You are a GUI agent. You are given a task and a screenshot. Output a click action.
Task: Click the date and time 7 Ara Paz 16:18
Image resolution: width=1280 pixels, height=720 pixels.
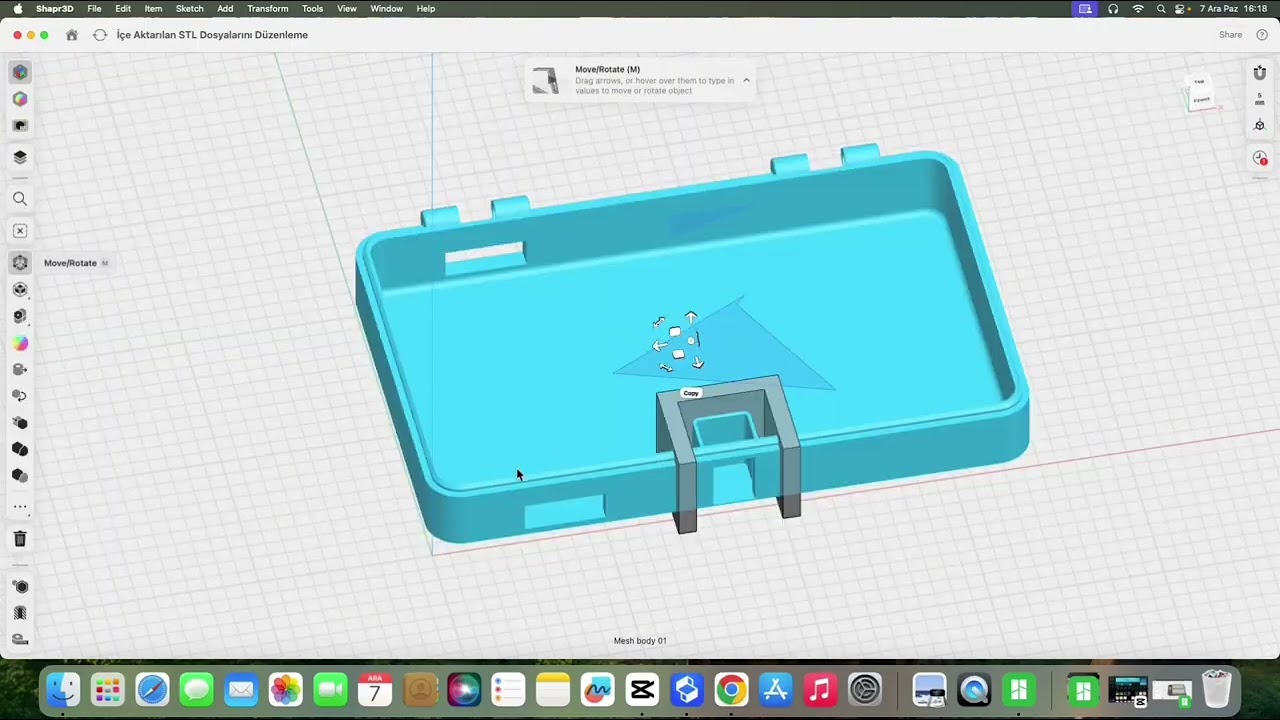pyautogui.click(x=1233, y=9)
